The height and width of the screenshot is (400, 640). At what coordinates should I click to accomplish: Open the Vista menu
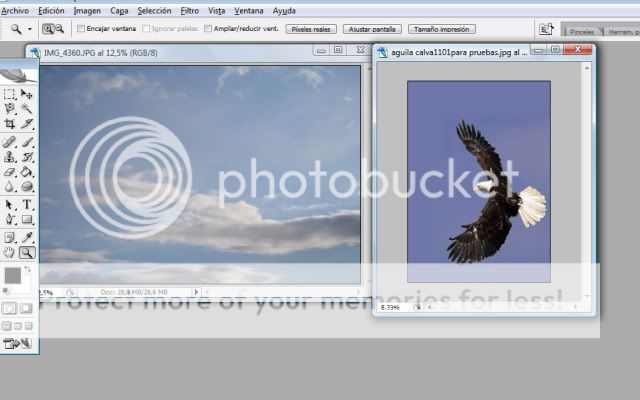217,11
